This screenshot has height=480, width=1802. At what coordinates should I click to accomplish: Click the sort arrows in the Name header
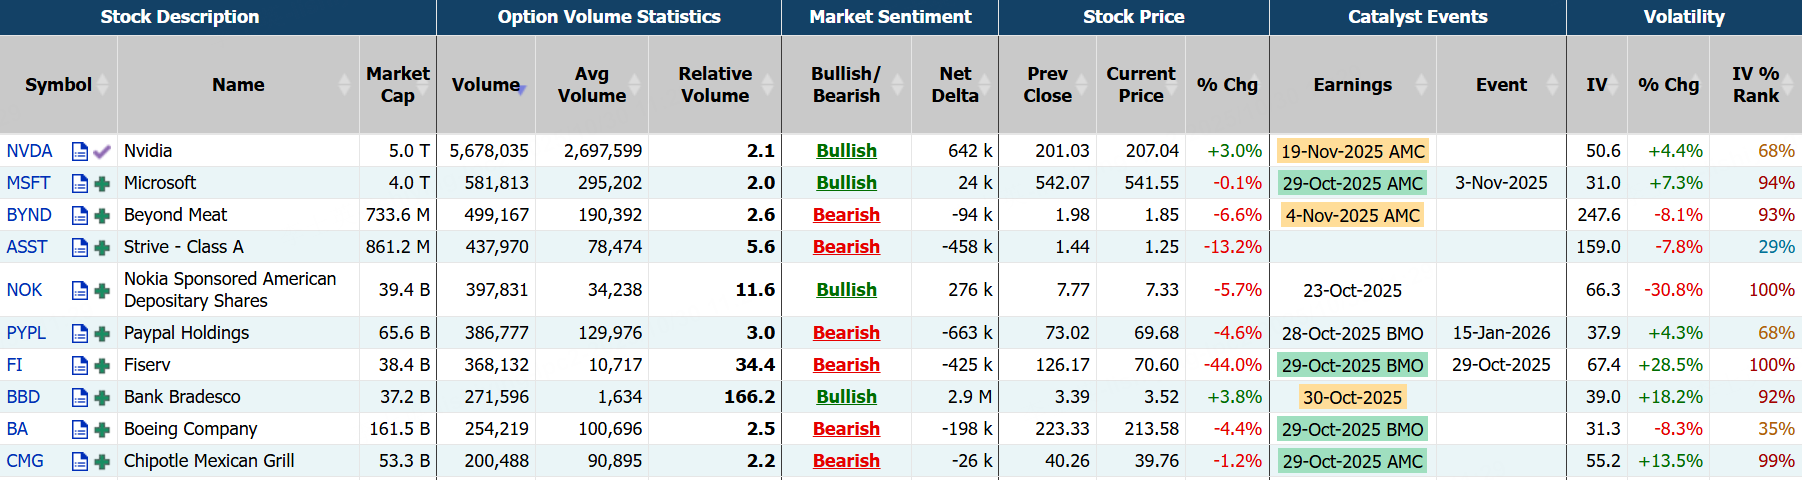point(345,85)
